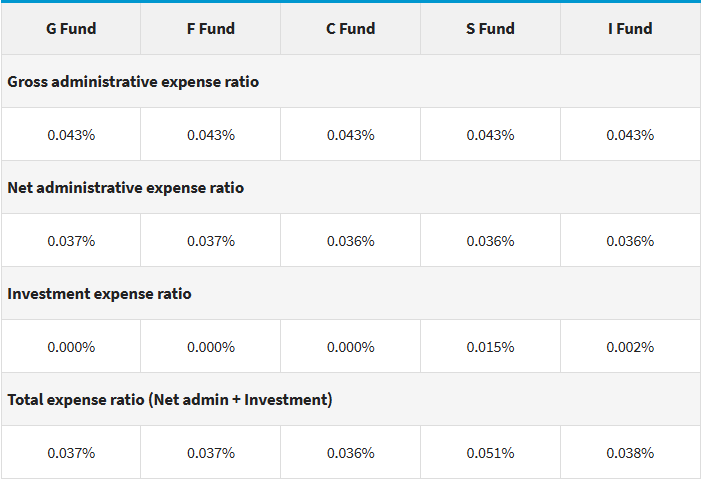This screenshot has height=481, width=704.
Task: Select G Fund gross administrative value 0.043%
Action: click(x=71, y=135)
